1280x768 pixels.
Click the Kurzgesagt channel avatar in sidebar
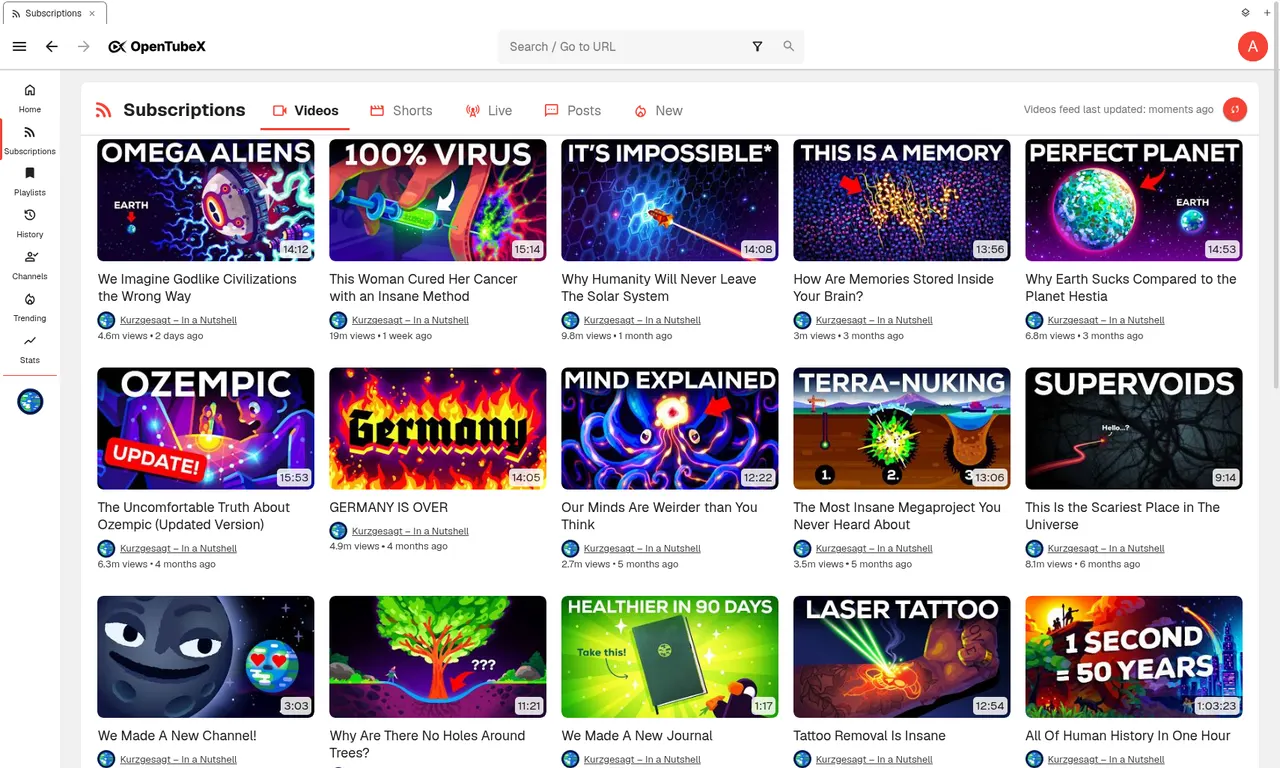tap(30, 401)
